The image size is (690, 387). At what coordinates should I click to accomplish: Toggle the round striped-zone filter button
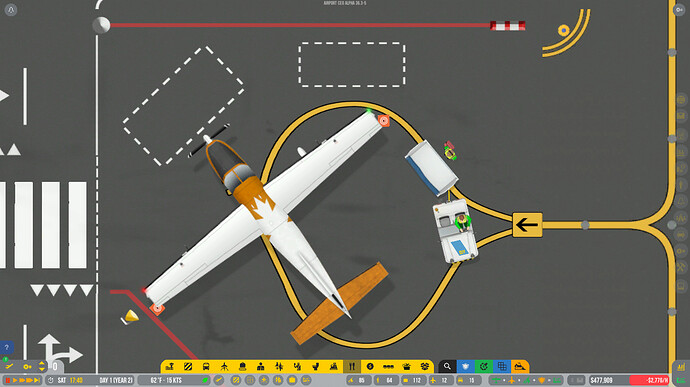tap(236, 380)
